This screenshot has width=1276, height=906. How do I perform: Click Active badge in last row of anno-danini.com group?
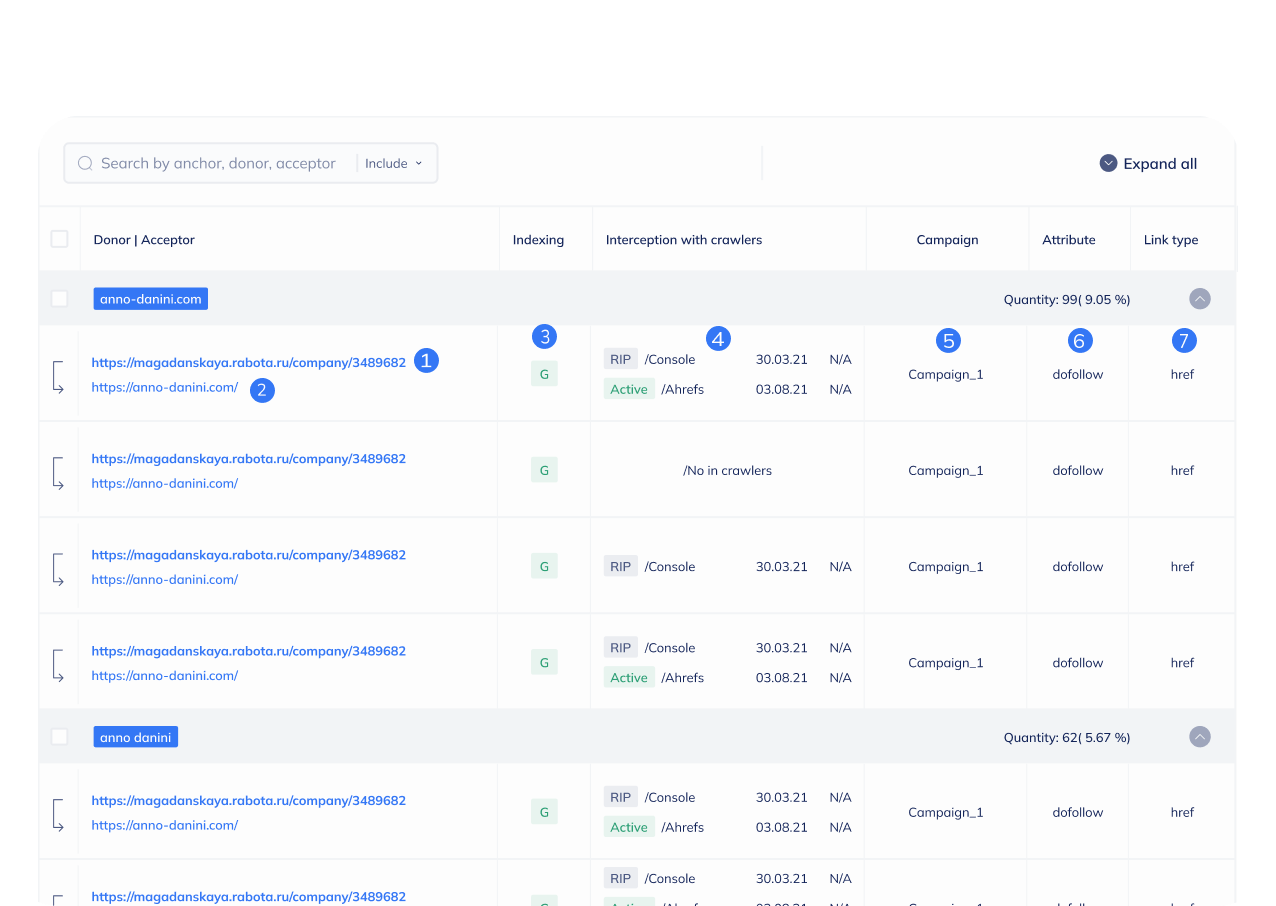(x=629, y=677)
